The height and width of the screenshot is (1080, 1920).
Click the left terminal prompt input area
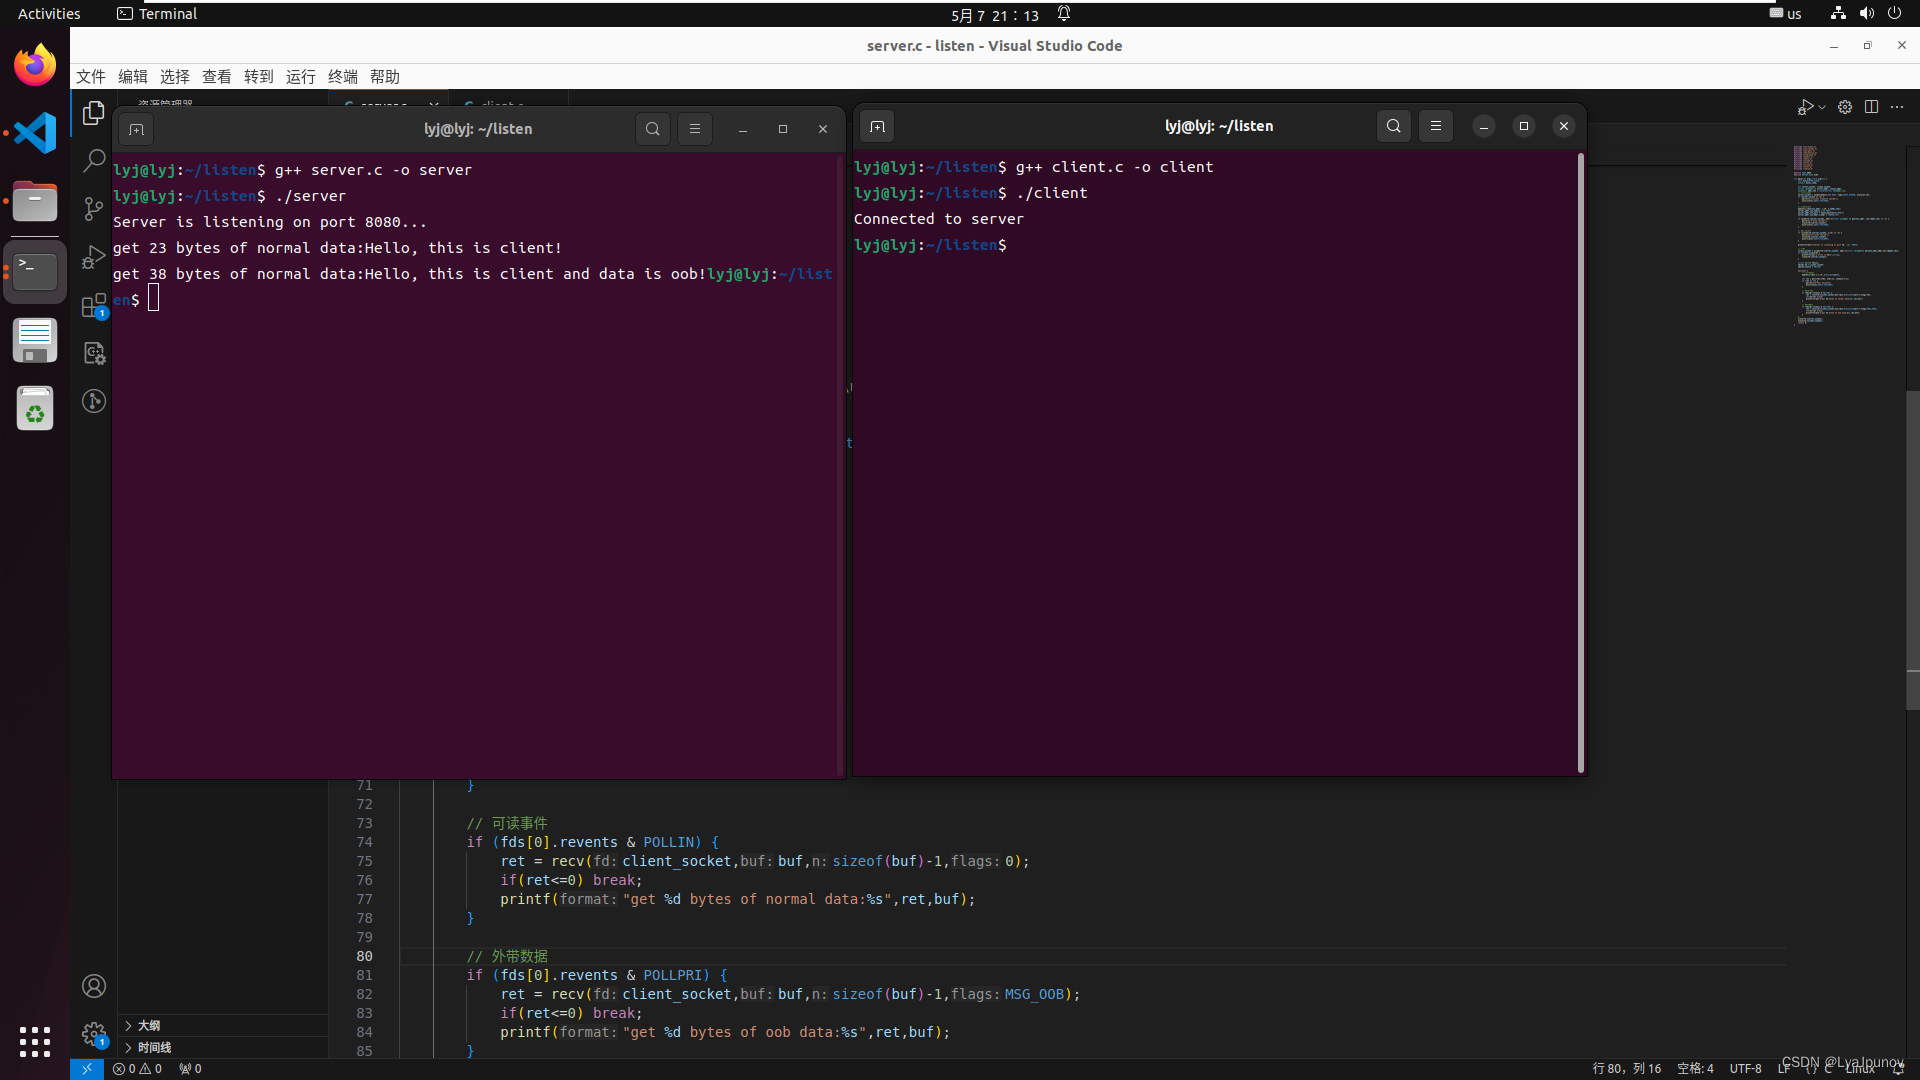click(154, 299)
